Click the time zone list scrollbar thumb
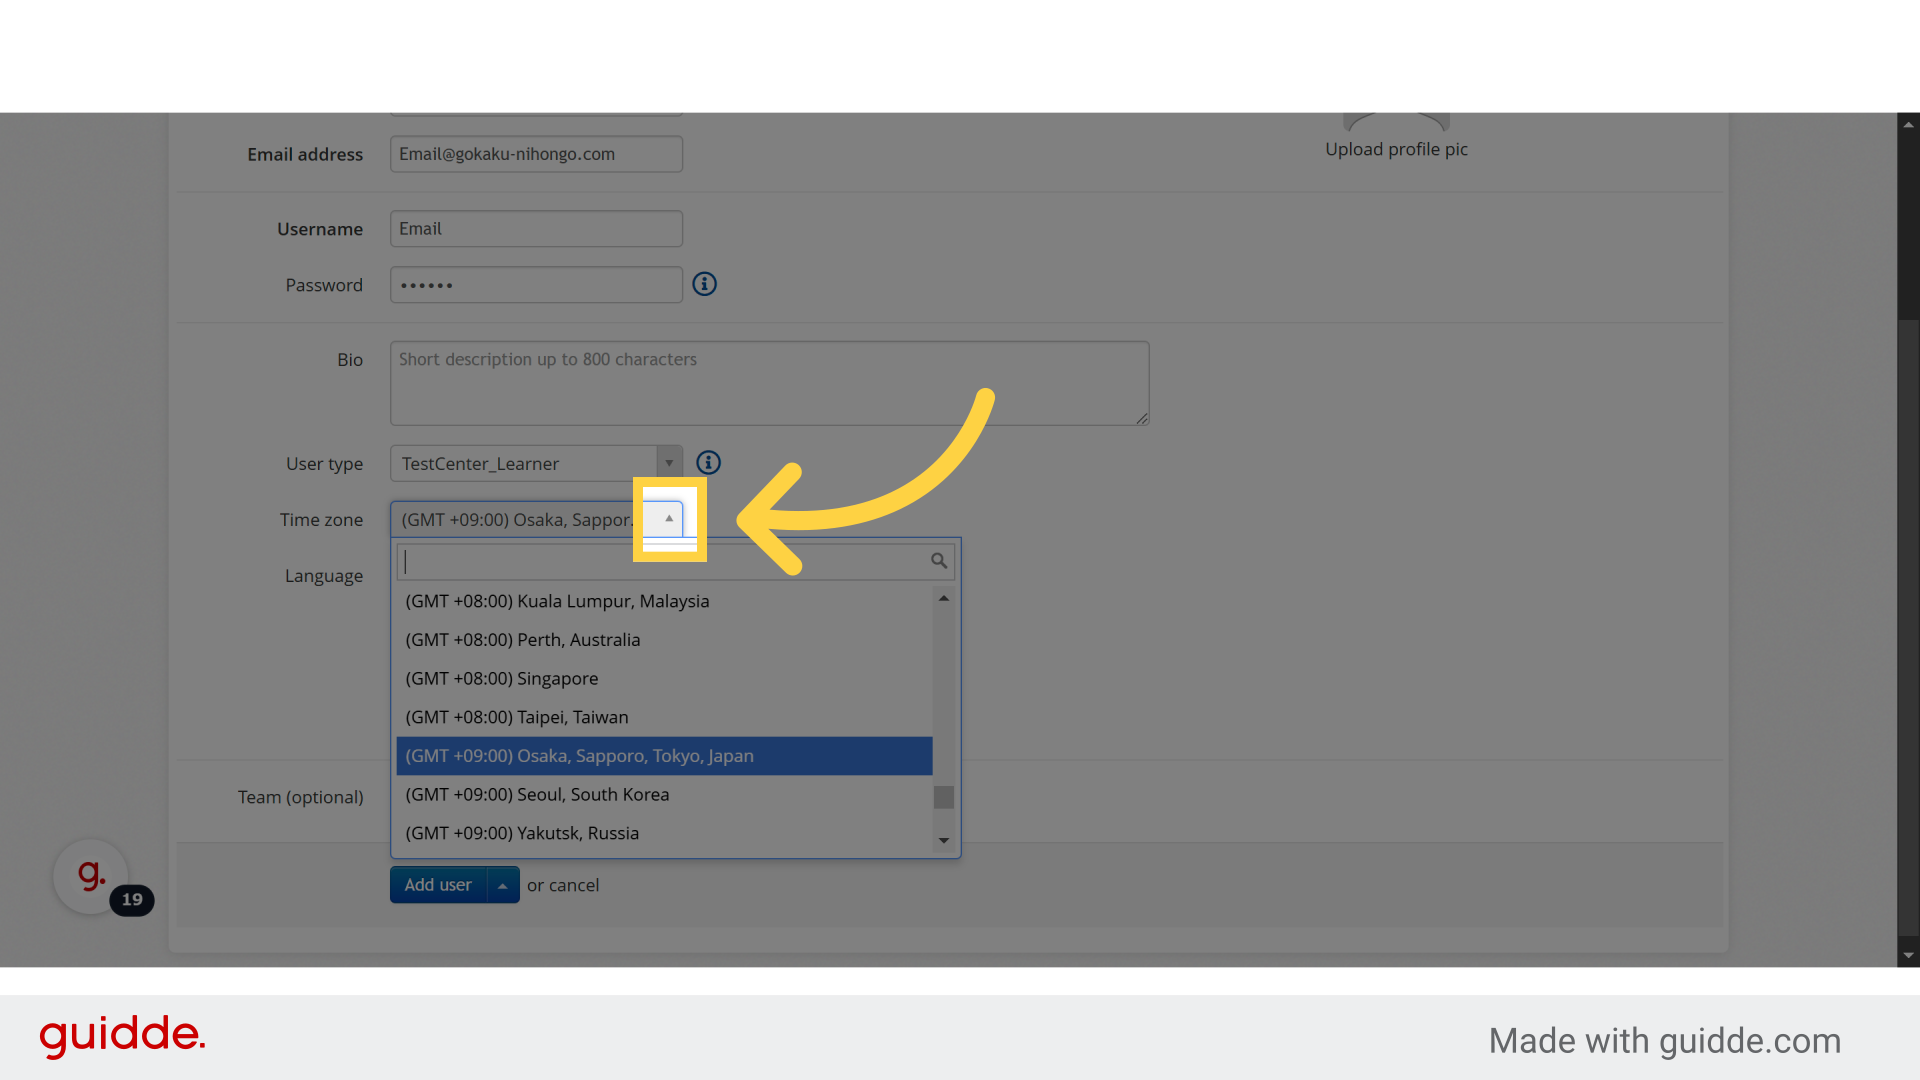Image resolution: width=1920 pixels, height=1080 pixels. coord(943,797)
